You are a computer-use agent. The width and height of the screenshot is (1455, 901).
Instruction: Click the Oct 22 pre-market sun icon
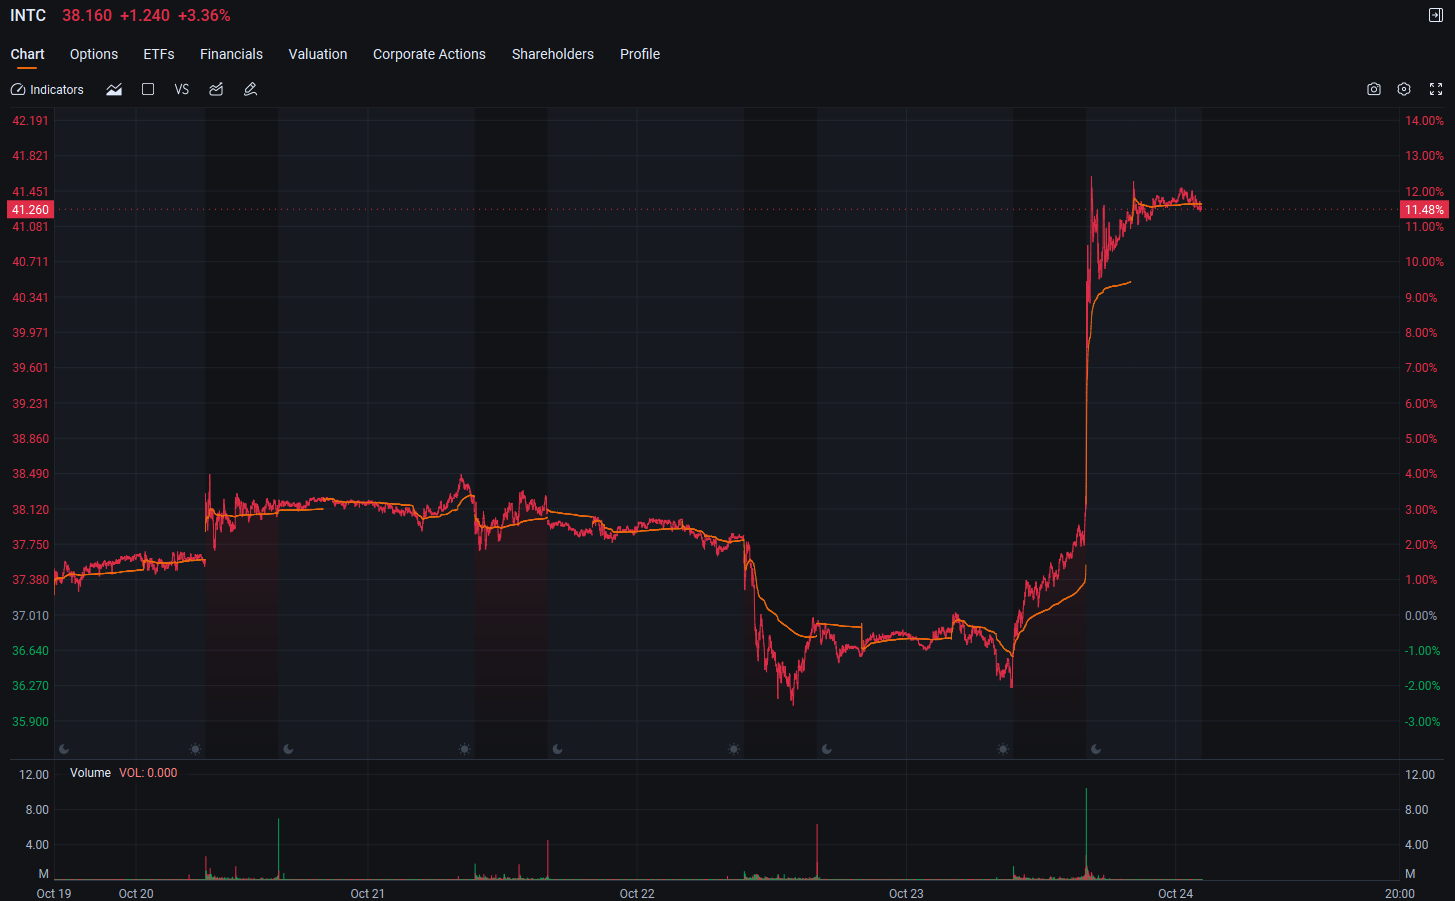click(x=734, y=749)
